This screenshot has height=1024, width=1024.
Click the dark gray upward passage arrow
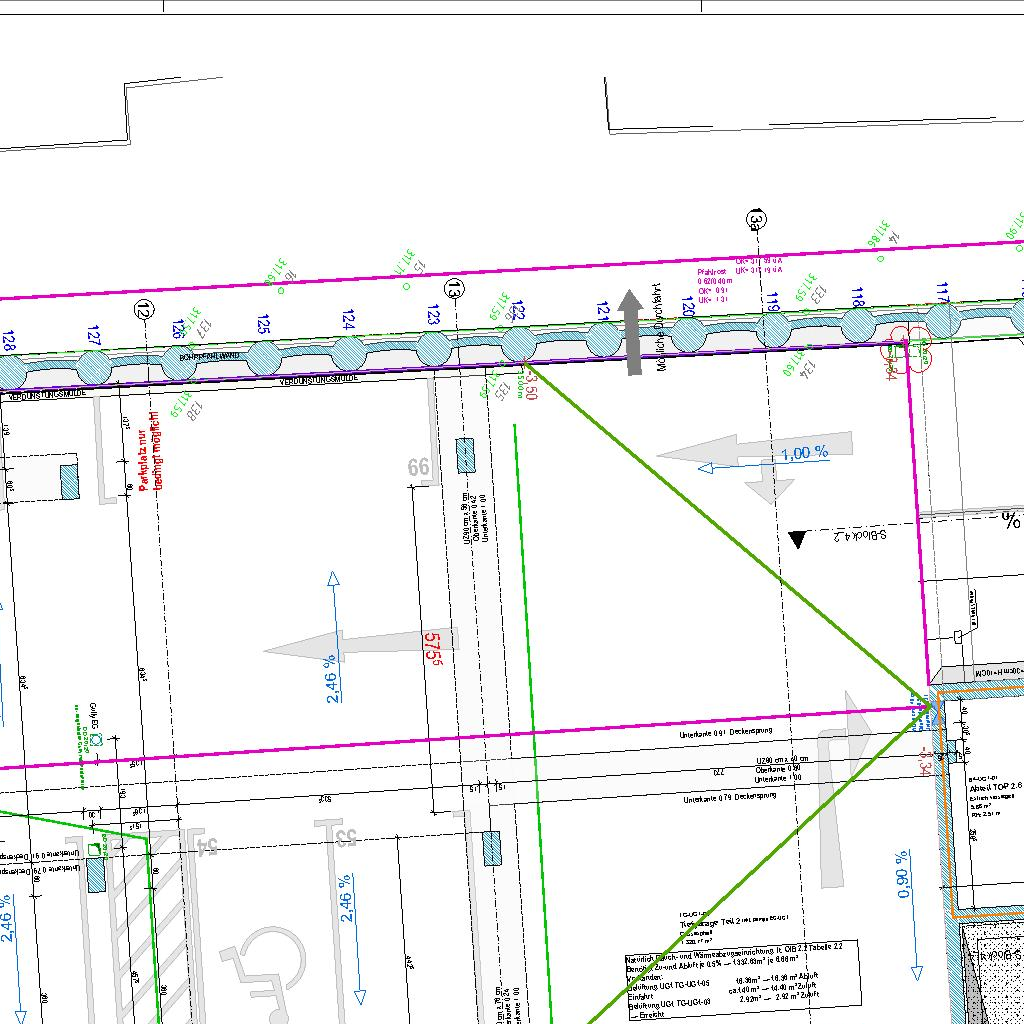631,332
